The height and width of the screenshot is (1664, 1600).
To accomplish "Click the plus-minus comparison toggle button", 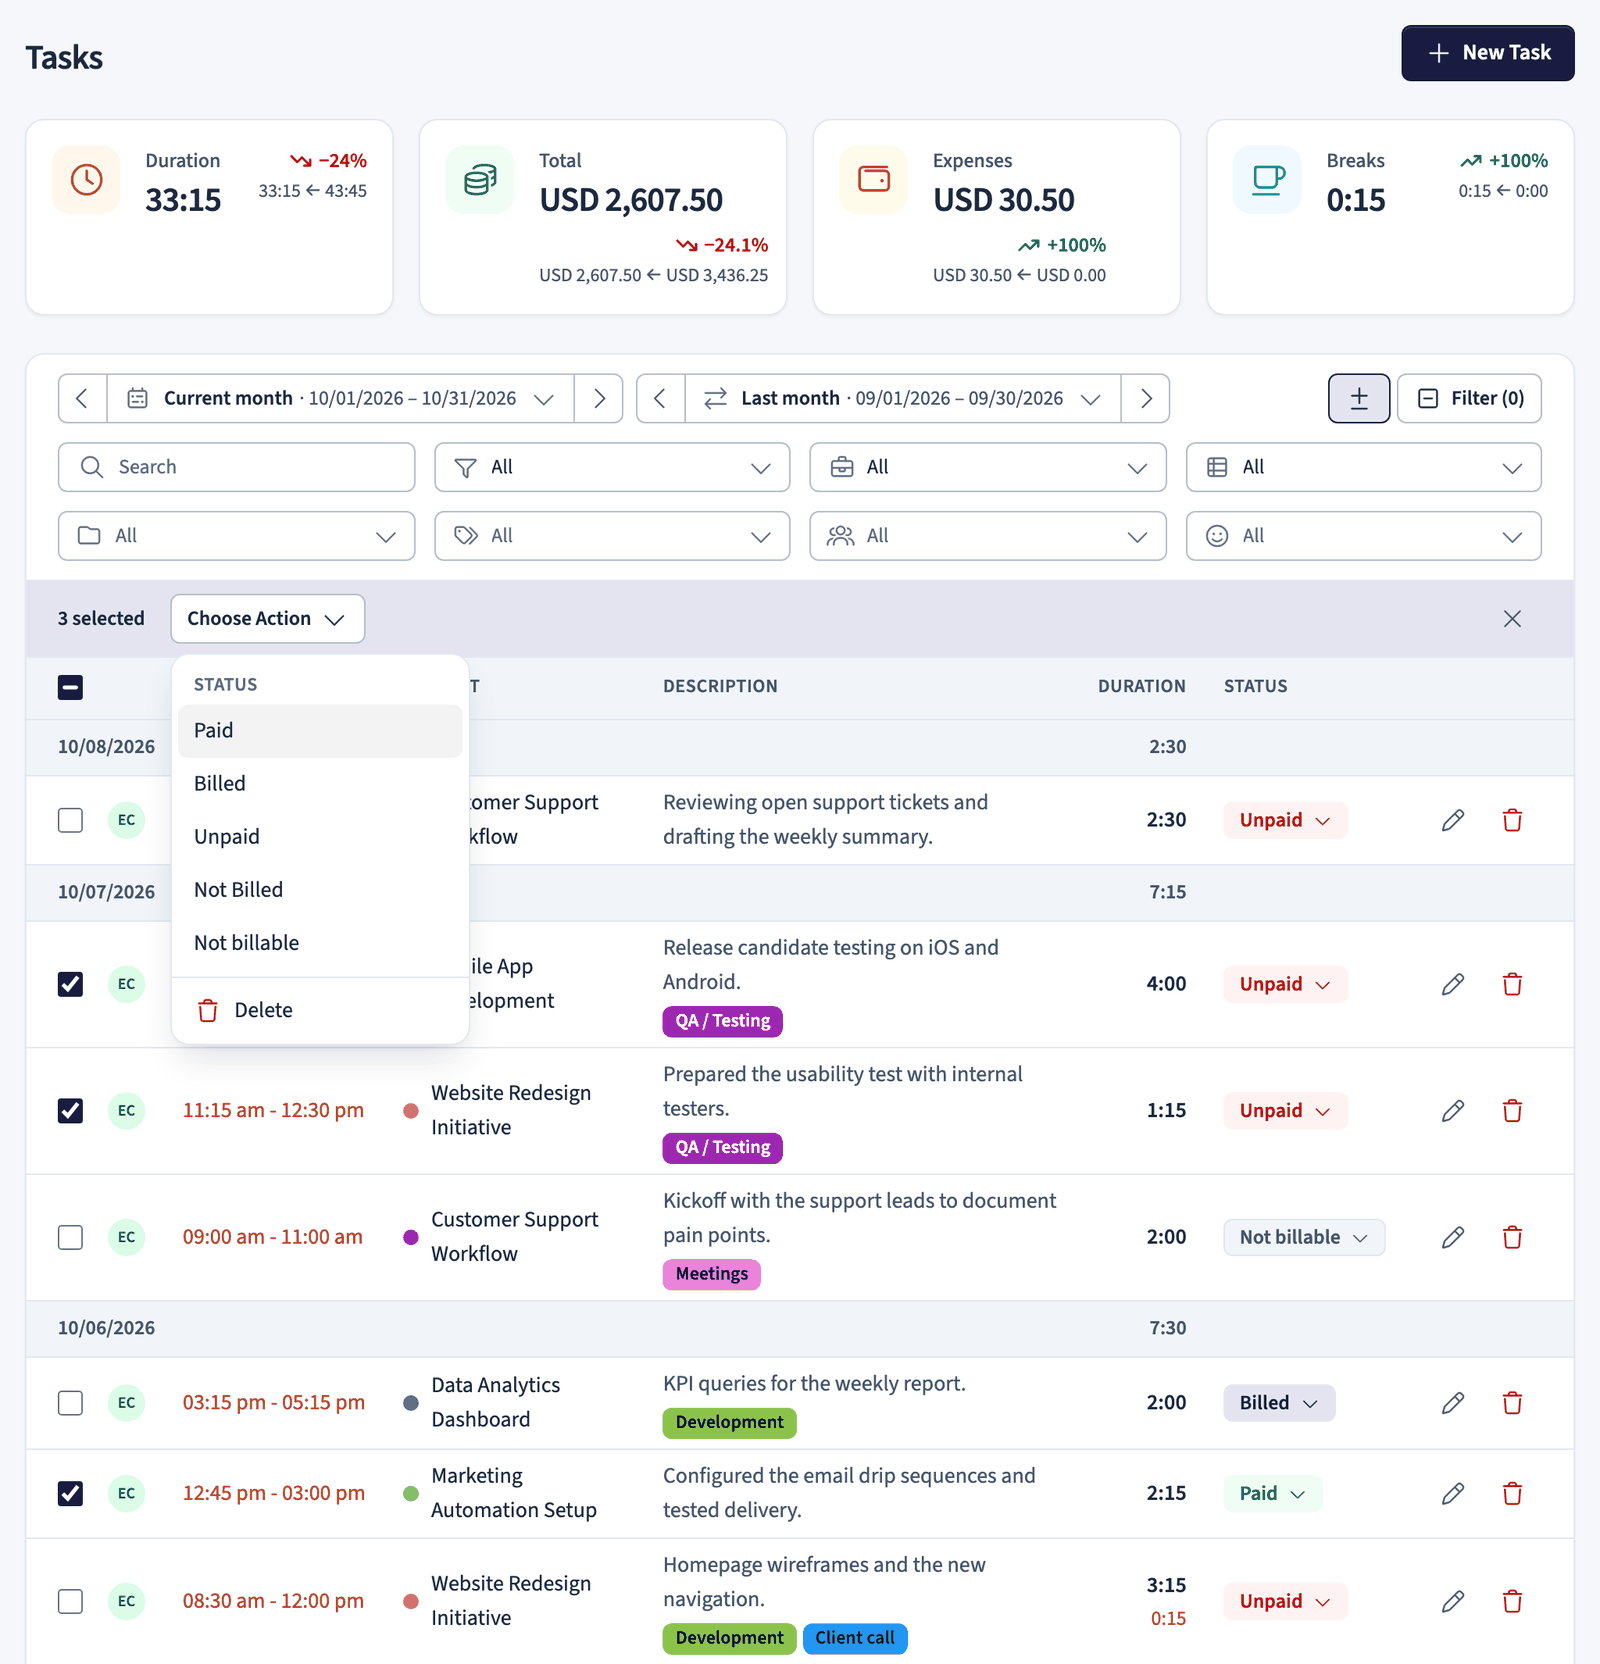I will pos(1359,398).
